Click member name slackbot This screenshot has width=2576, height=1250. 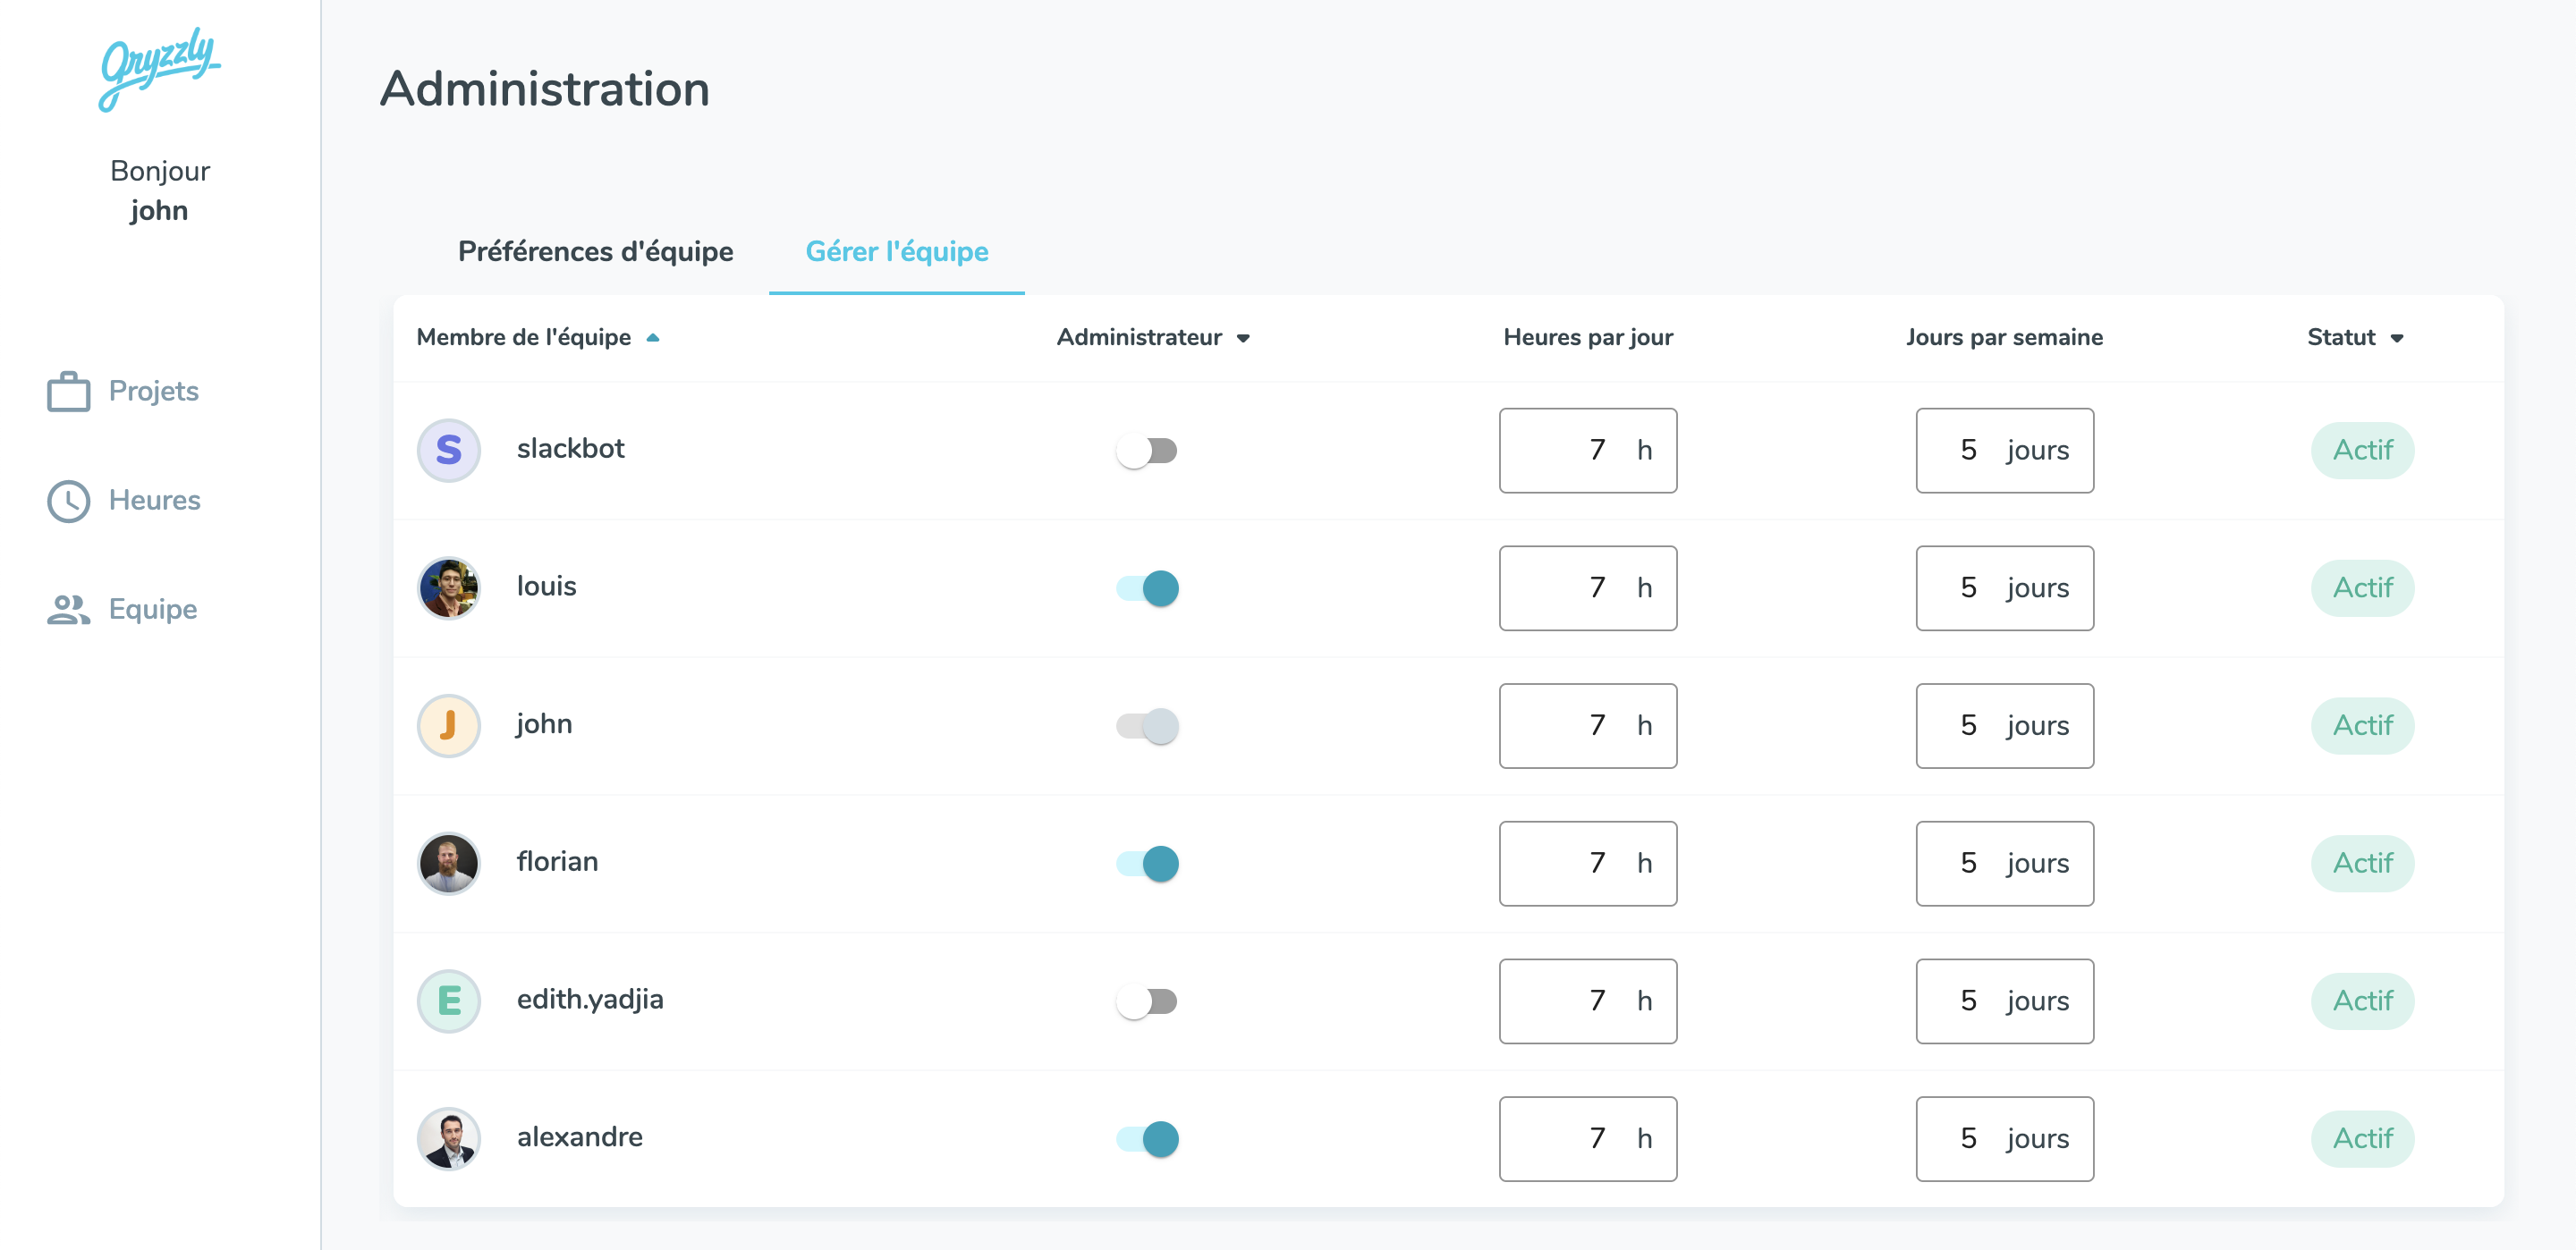570,449
